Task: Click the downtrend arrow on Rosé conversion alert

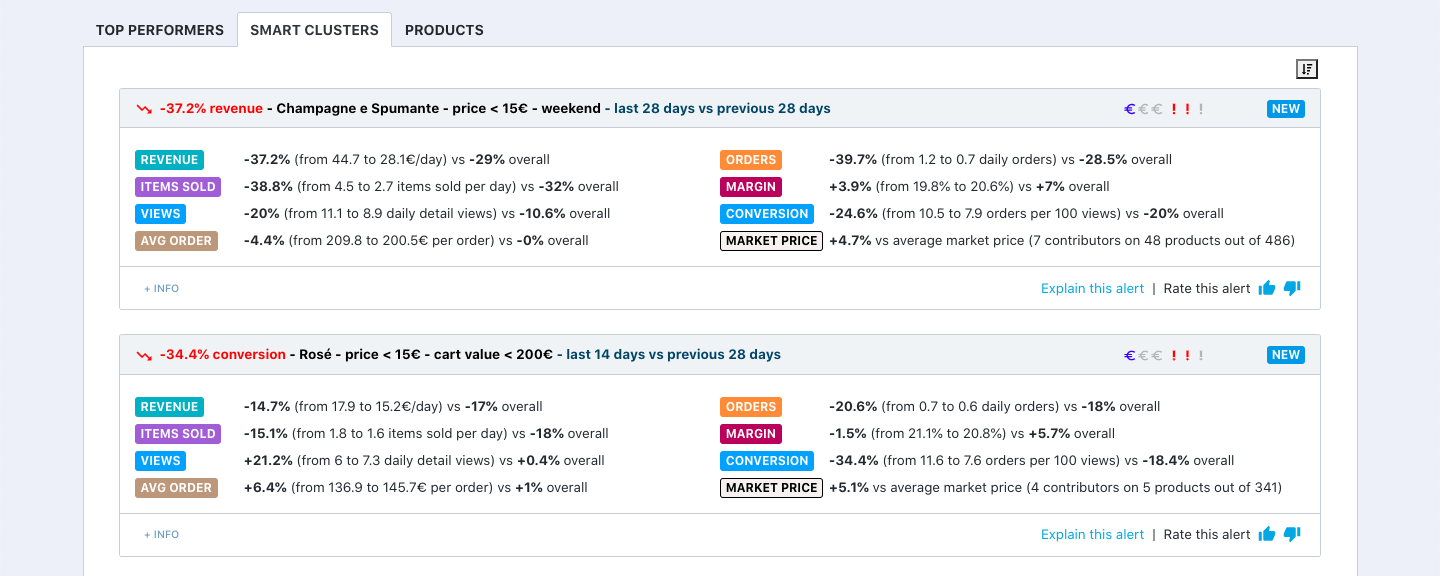Action: pos(145,355)
